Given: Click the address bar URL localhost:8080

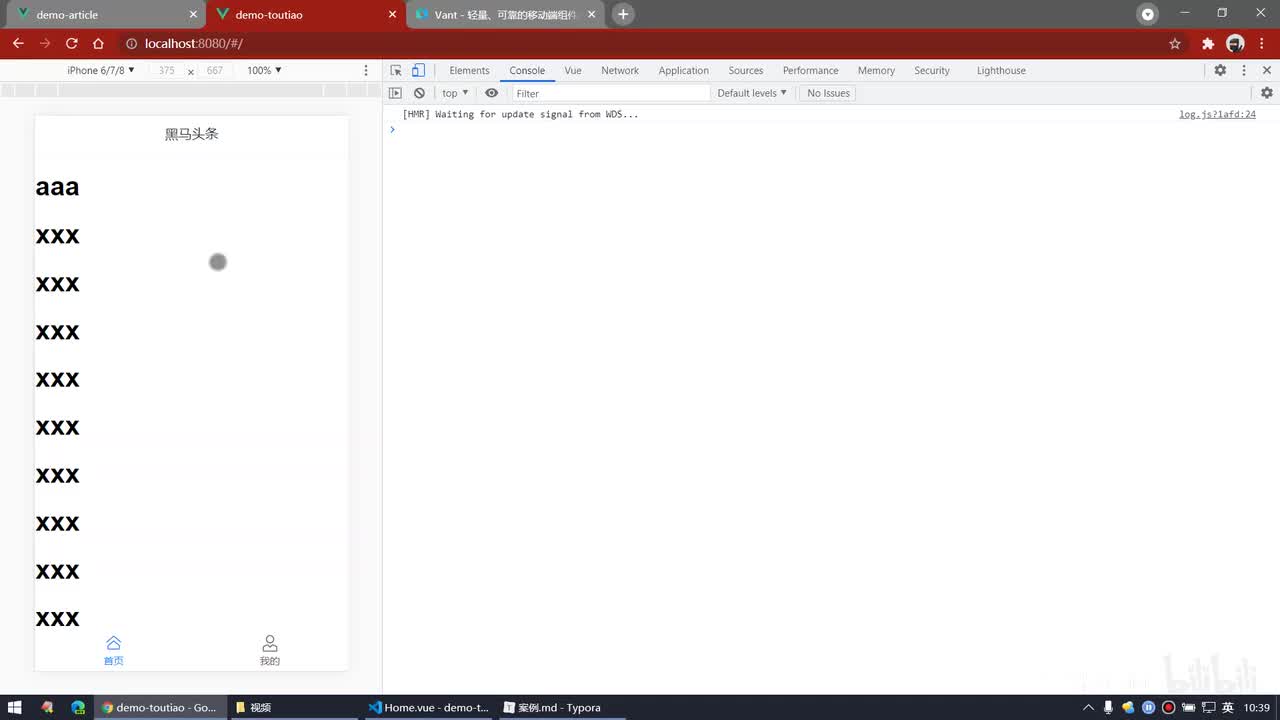Looking at the screenshot, I should point(194,43).
